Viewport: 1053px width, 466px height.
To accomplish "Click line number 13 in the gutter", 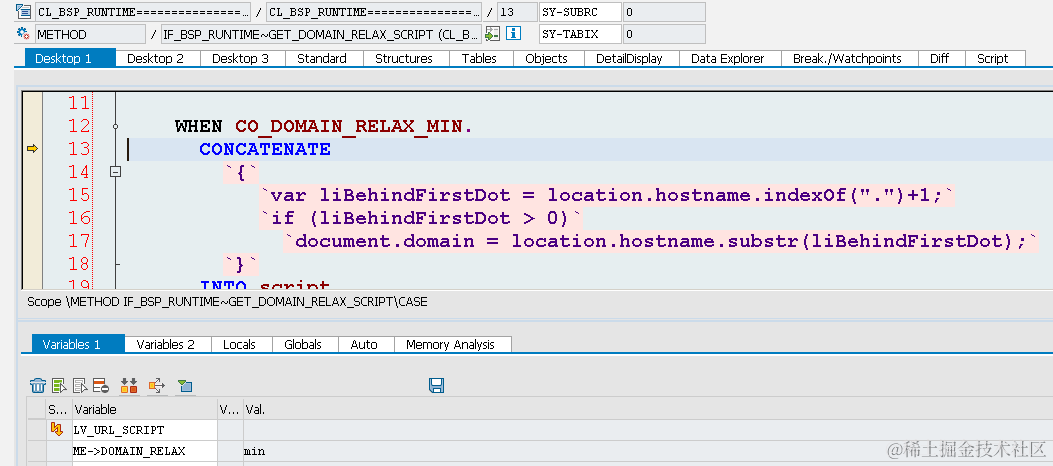I will point(79,149).
